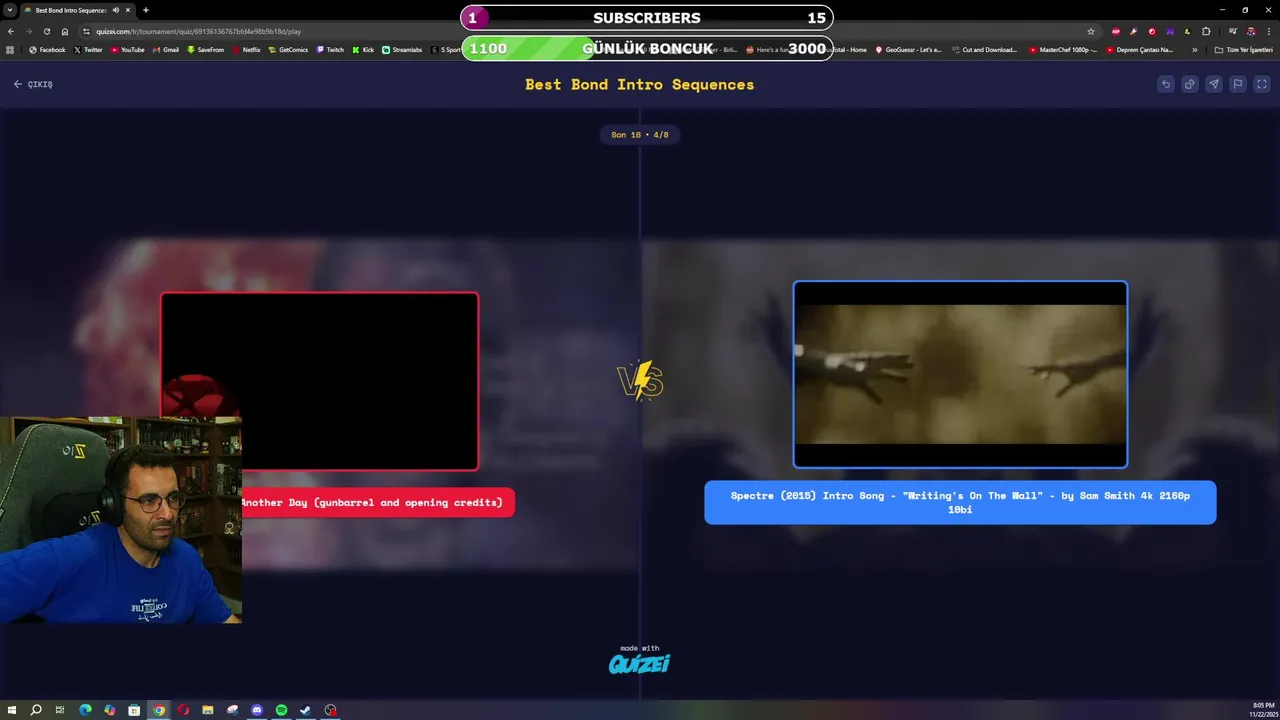Open MasterChef 1080p bookmark
The height and width of the screenshot is (720, 1280).
pyautogui.click(x=1063, y=50)
